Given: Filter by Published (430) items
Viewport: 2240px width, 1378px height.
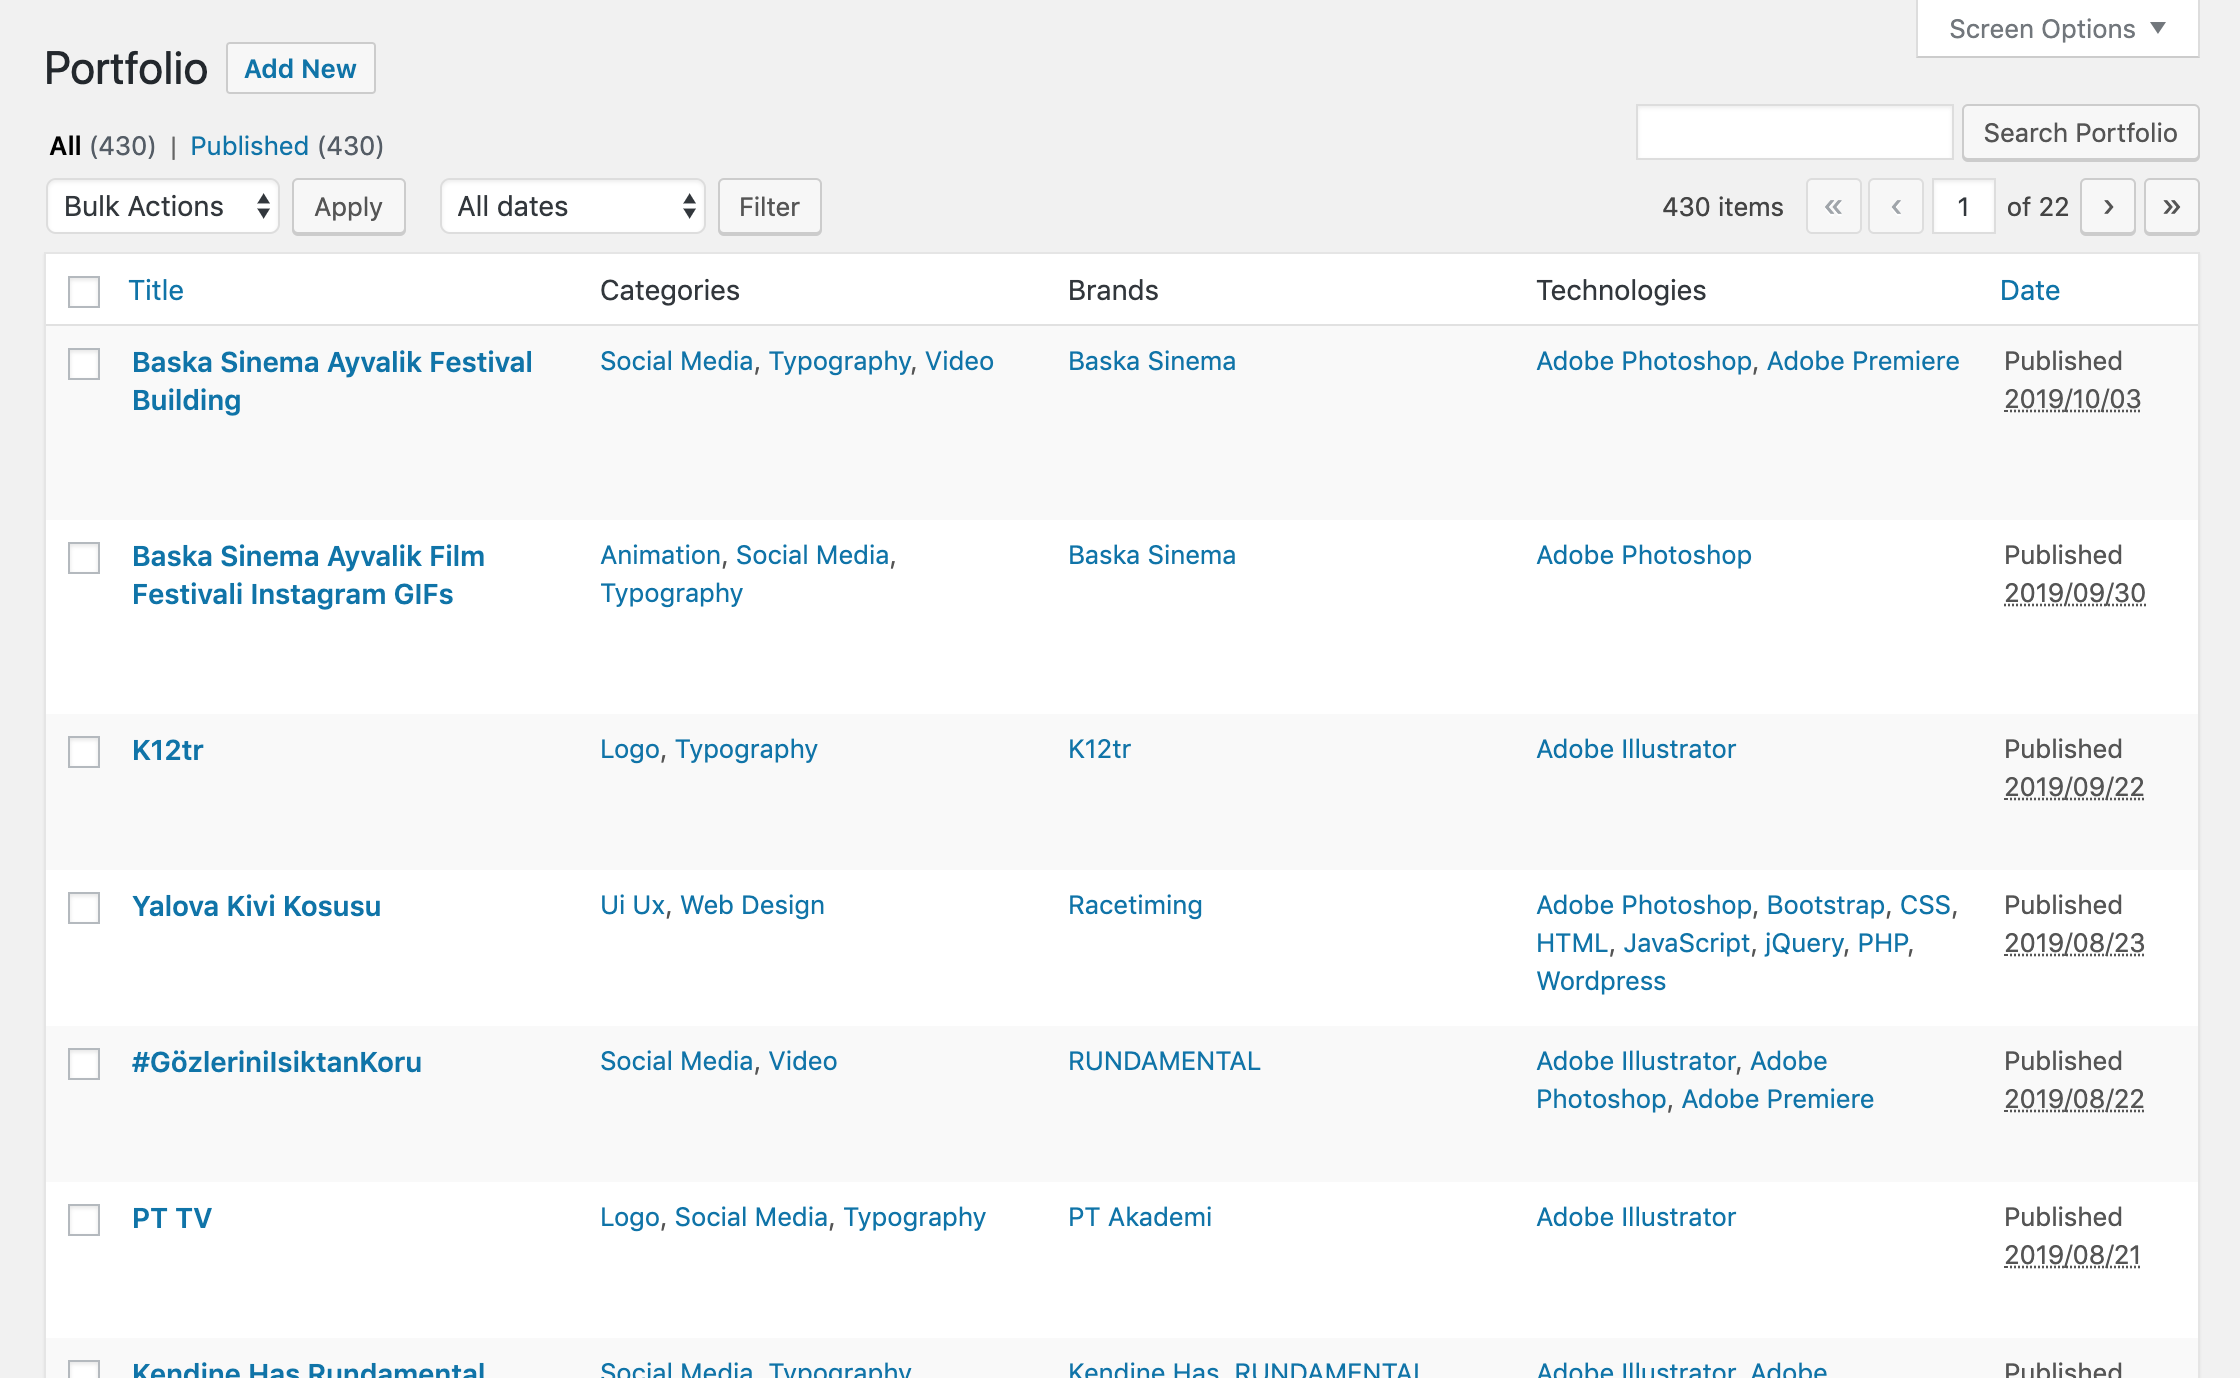Looking at the screenshot, I should point(286,146).
